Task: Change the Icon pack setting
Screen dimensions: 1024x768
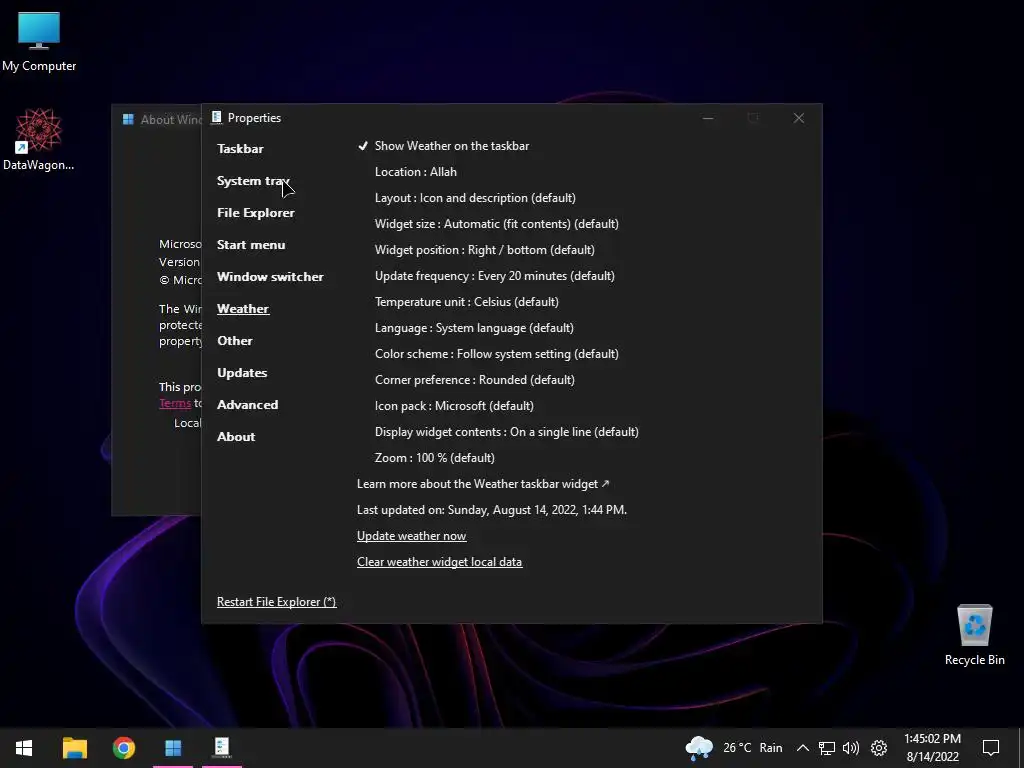Action: point(454,406)
